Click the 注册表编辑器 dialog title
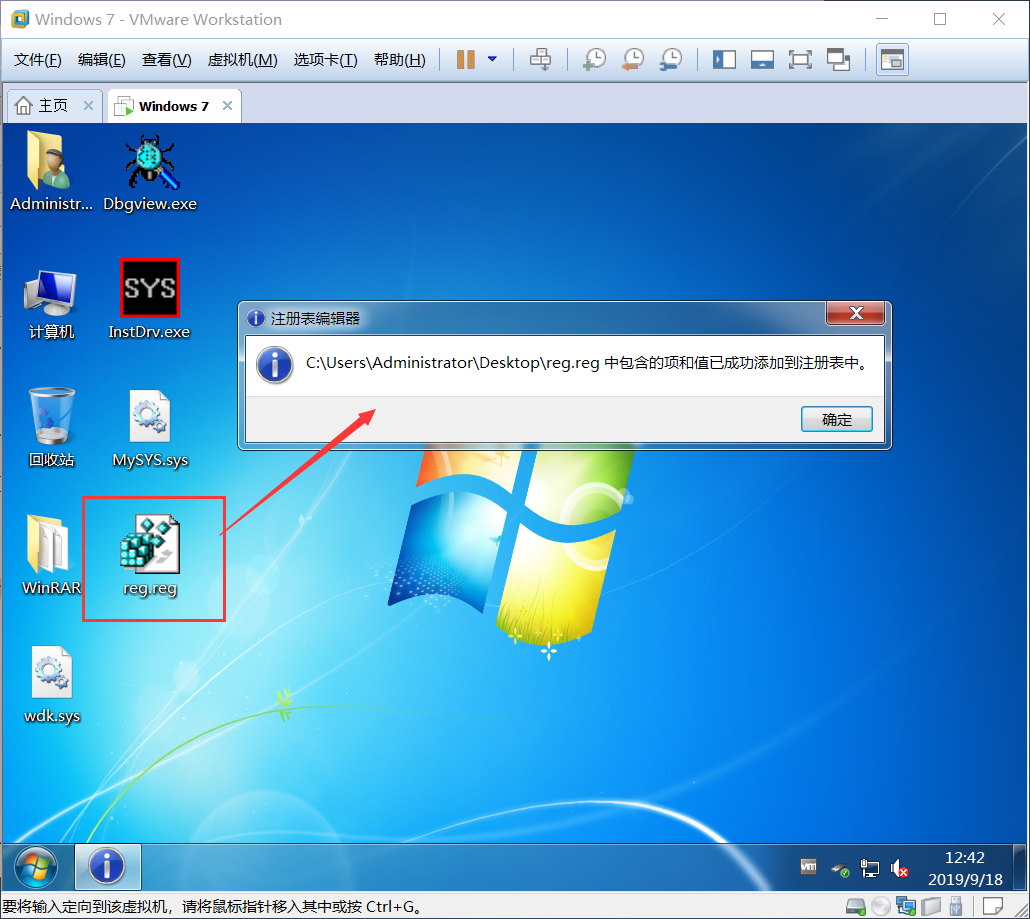The height and width of the screenshot is (919, 1030). [x=315, y=319]
